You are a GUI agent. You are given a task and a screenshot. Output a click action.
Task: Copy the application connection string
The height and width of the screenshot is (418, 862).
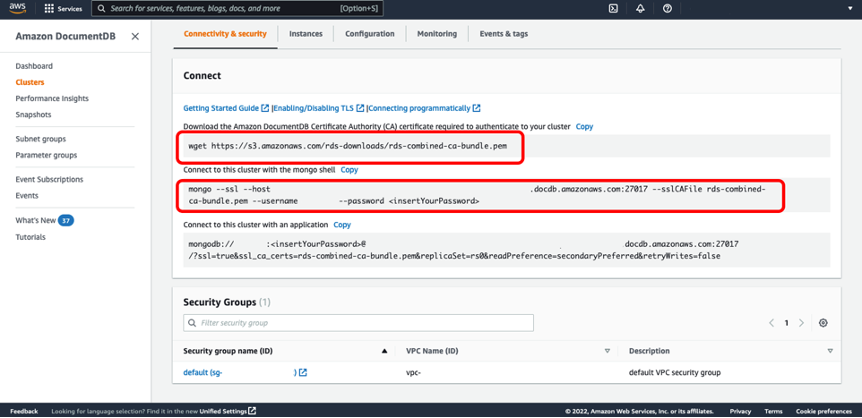pyautogui.click(x=342, y=225)
